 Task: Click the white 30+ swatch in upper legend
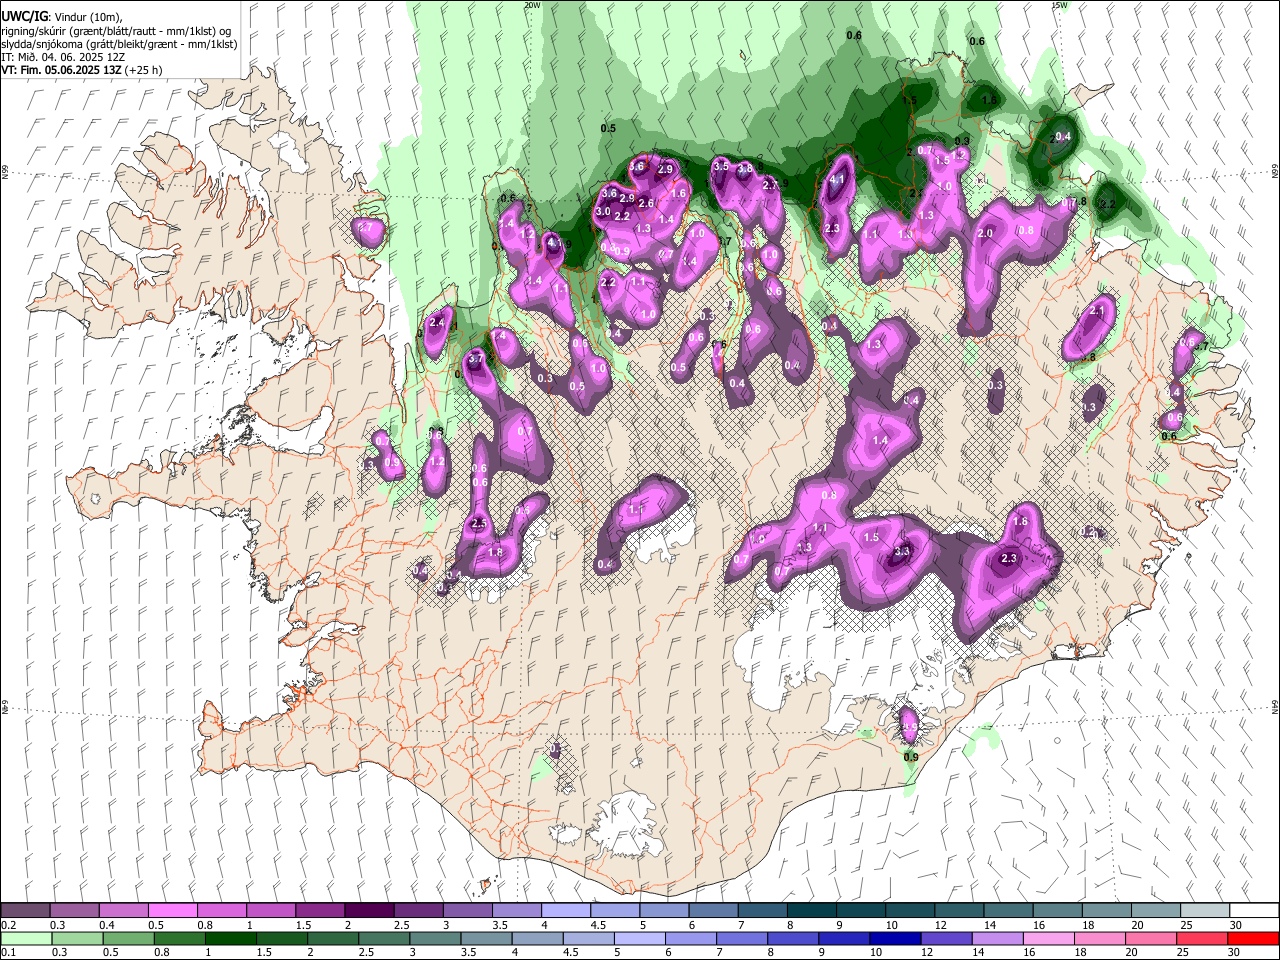(1254, 911)
